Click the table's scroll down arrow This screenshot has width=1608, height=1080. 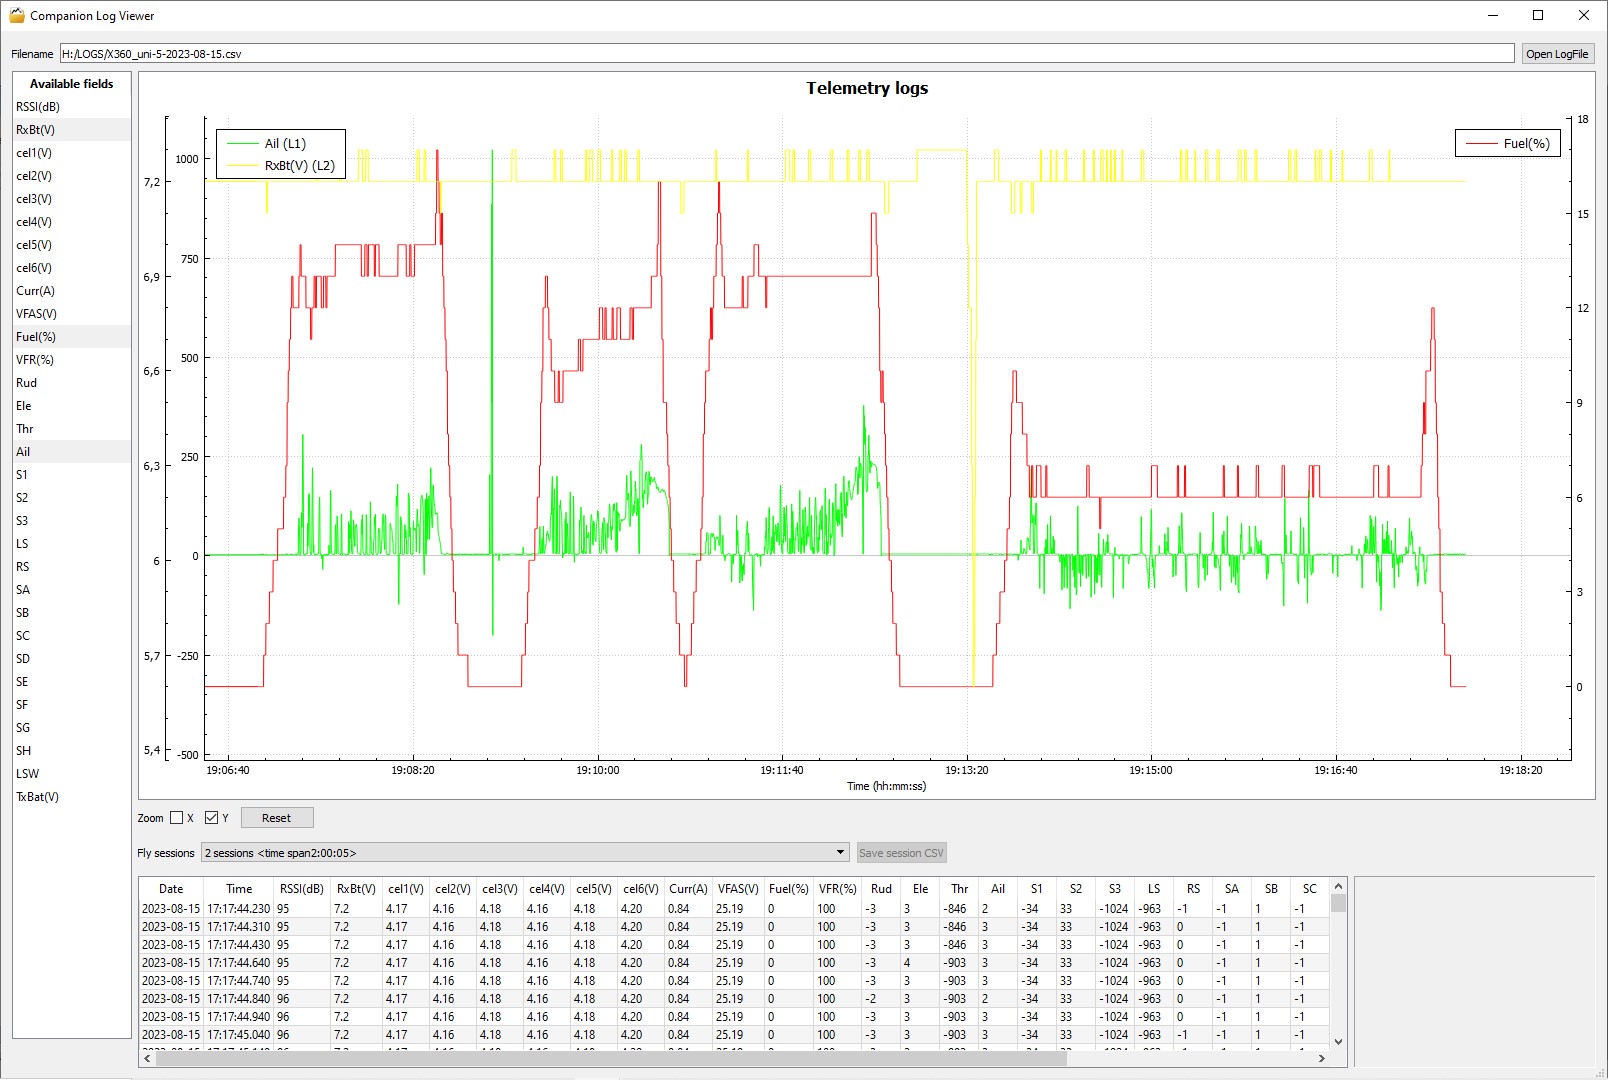(x=1338, y=1041)
